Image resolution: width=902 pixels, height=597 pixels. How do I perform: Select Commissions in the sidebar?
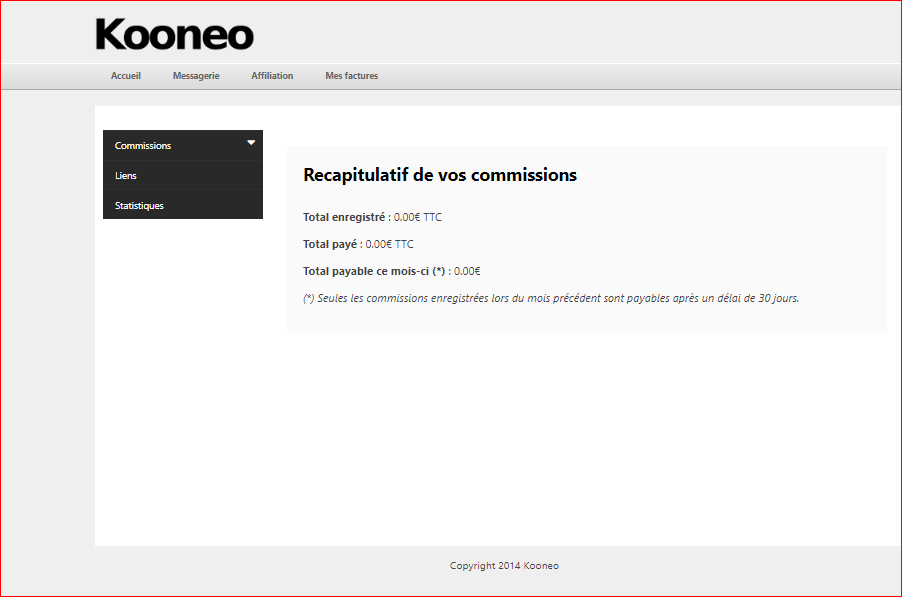pos(143,146)
